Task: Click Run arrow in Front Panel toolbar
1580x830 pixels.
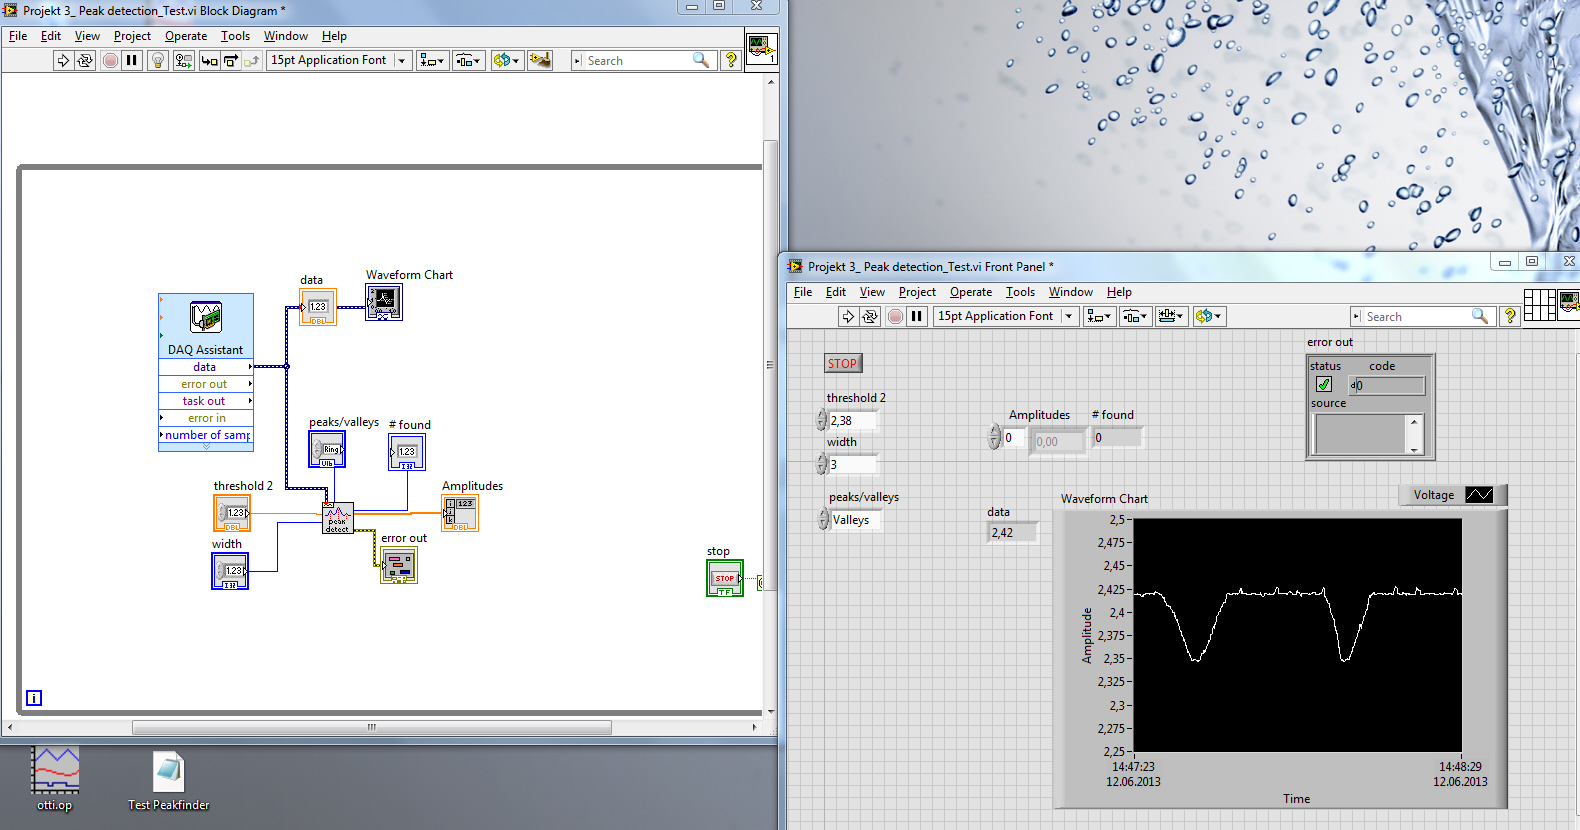Action: (848, 316)
